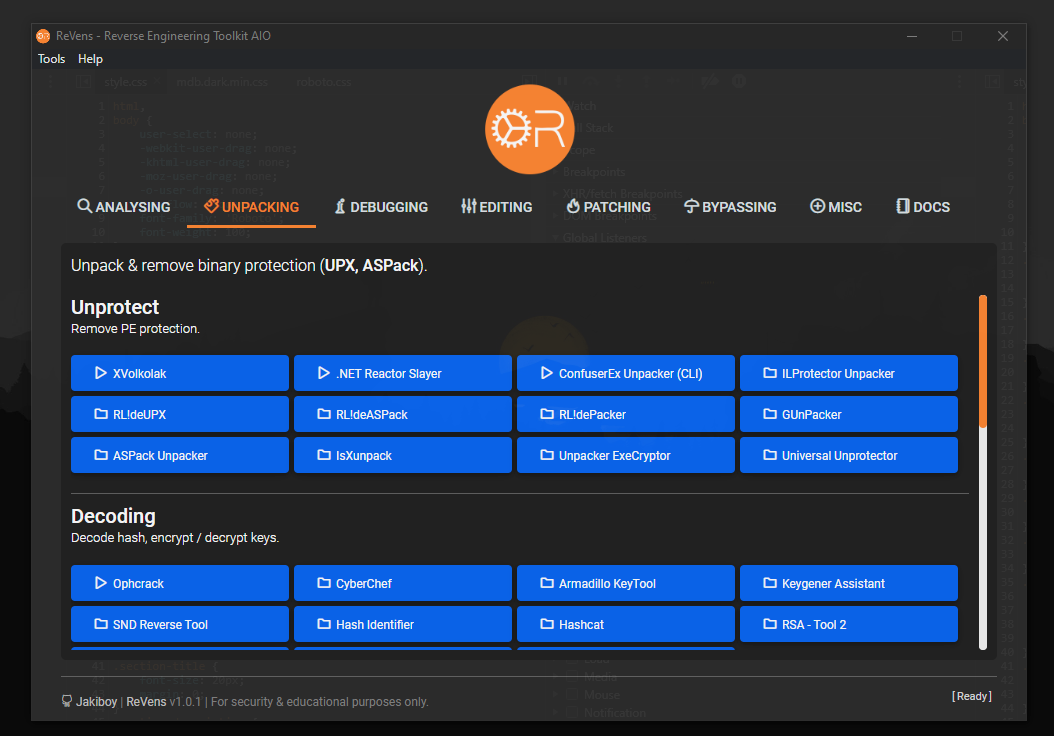
Task: Select the Editing tab with sliders icon
Action: [x=496, y=207]
